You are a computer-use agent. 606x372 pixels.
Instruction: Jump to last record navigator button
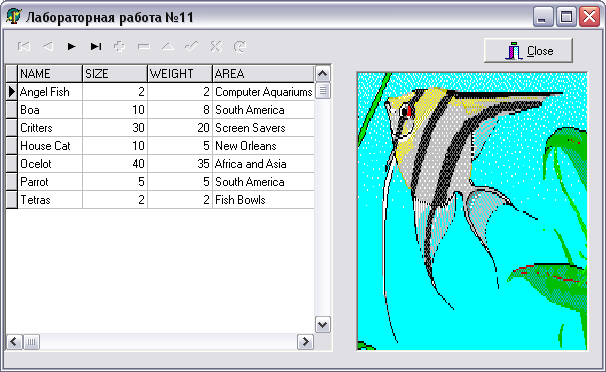(96, 47)
